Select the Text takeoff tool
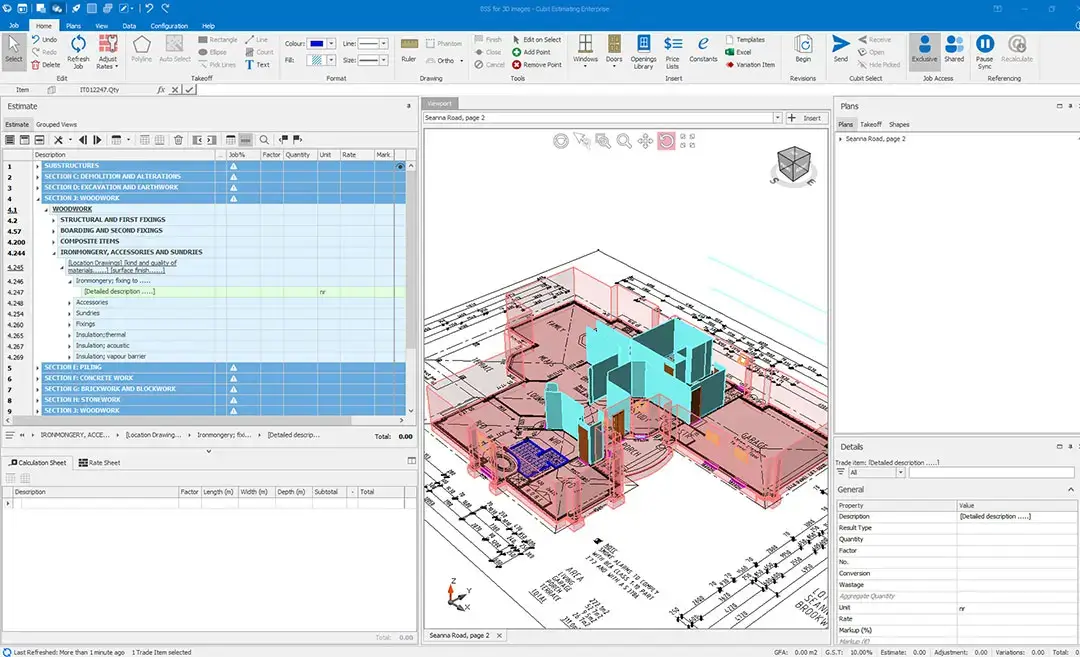1080x657 pixels. tap(257, 65)
